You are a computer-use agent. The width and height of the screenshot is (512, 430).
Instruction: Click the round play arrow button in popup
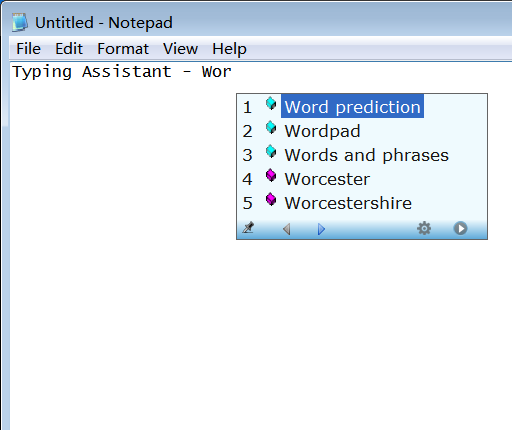460,228
